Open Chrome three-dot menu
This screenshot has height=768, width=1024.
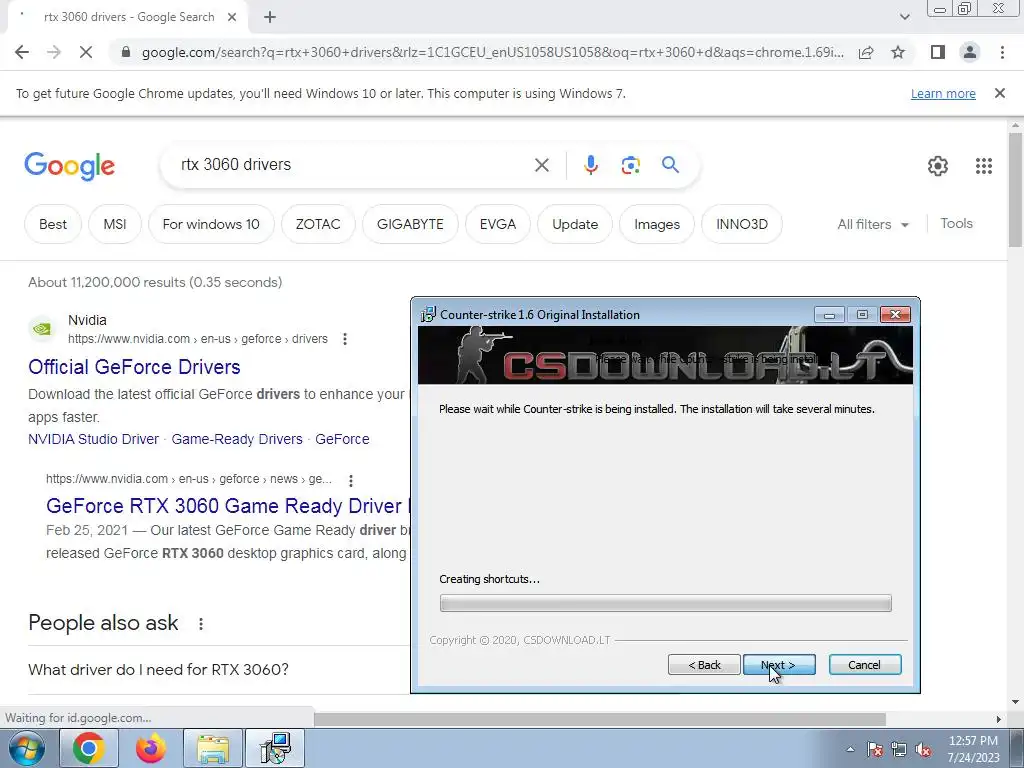point(1002,52)
